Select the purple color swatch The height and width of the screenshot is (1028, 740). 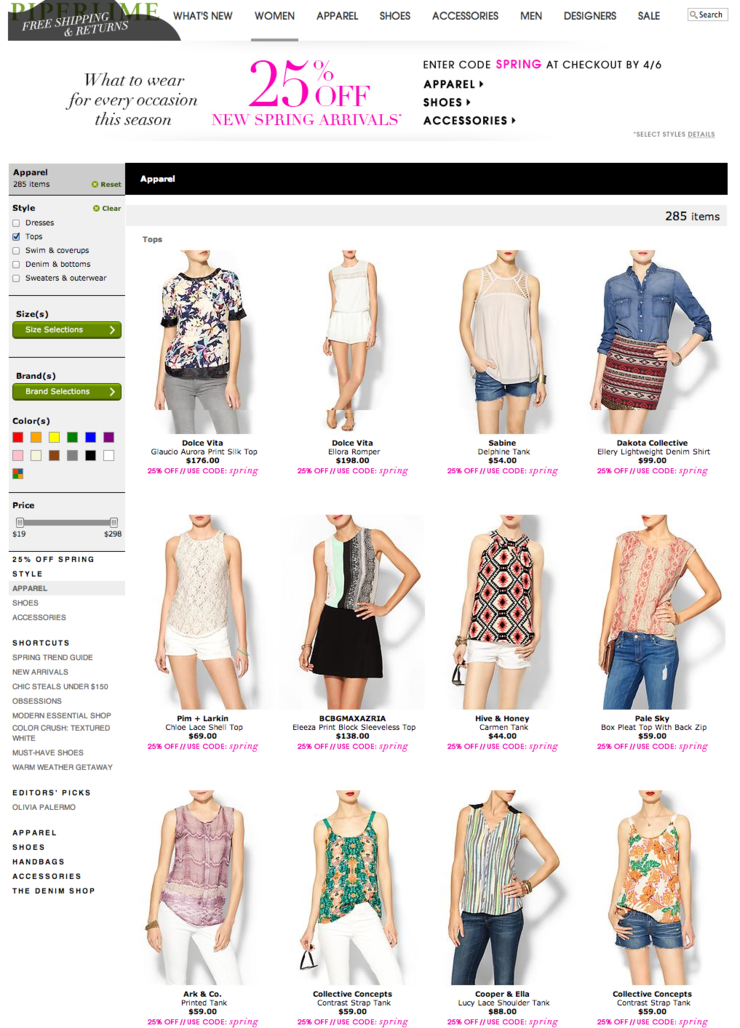click(x=109, y=437)
